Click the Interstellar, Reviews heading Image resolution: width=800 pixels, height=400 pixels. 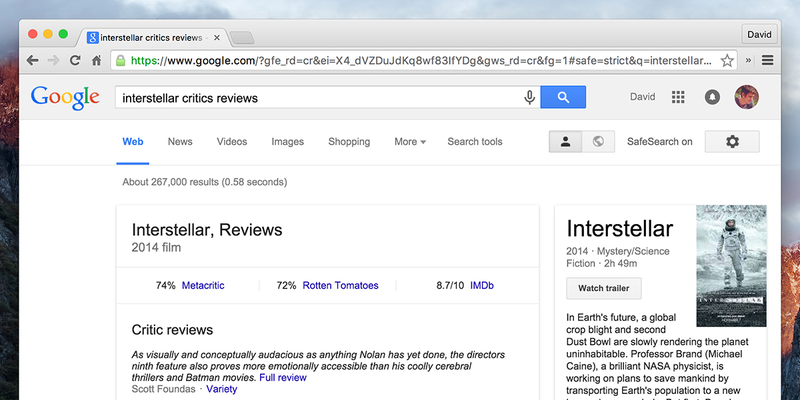(x=207, y=230)
